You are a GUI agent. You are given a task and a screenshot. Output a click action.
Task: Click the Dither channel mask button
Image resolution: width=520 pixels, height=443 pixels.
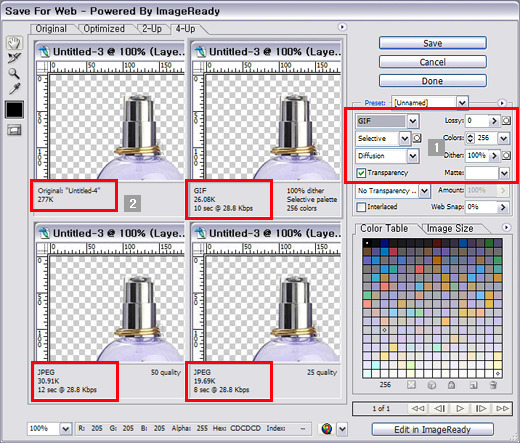[506, 155]
